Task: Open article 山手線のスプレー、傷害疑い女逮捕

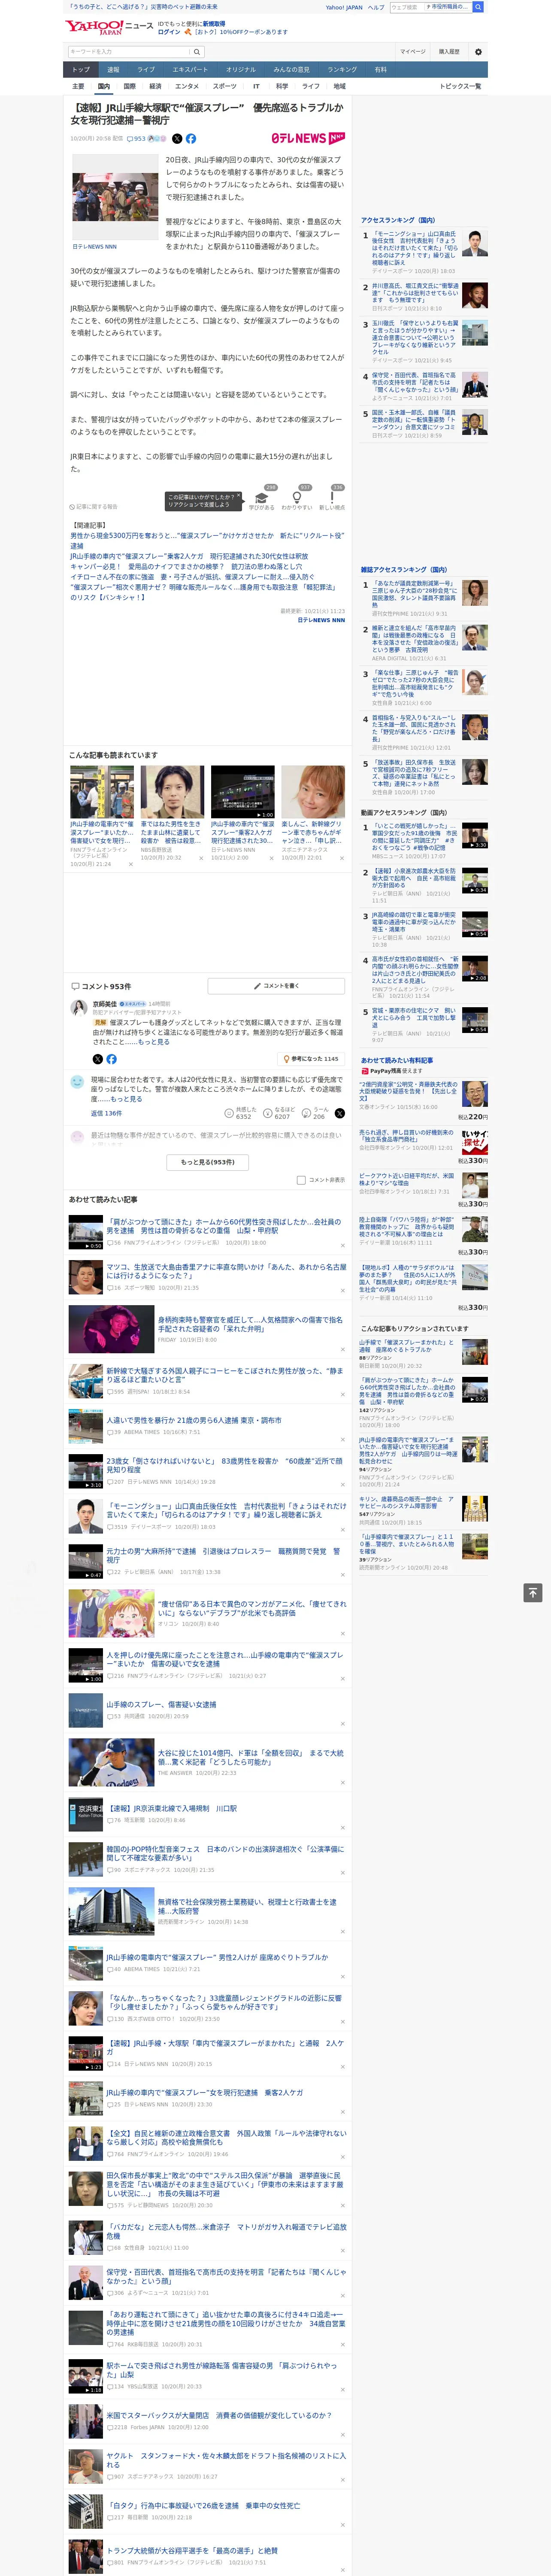Action: point(161,1705)
